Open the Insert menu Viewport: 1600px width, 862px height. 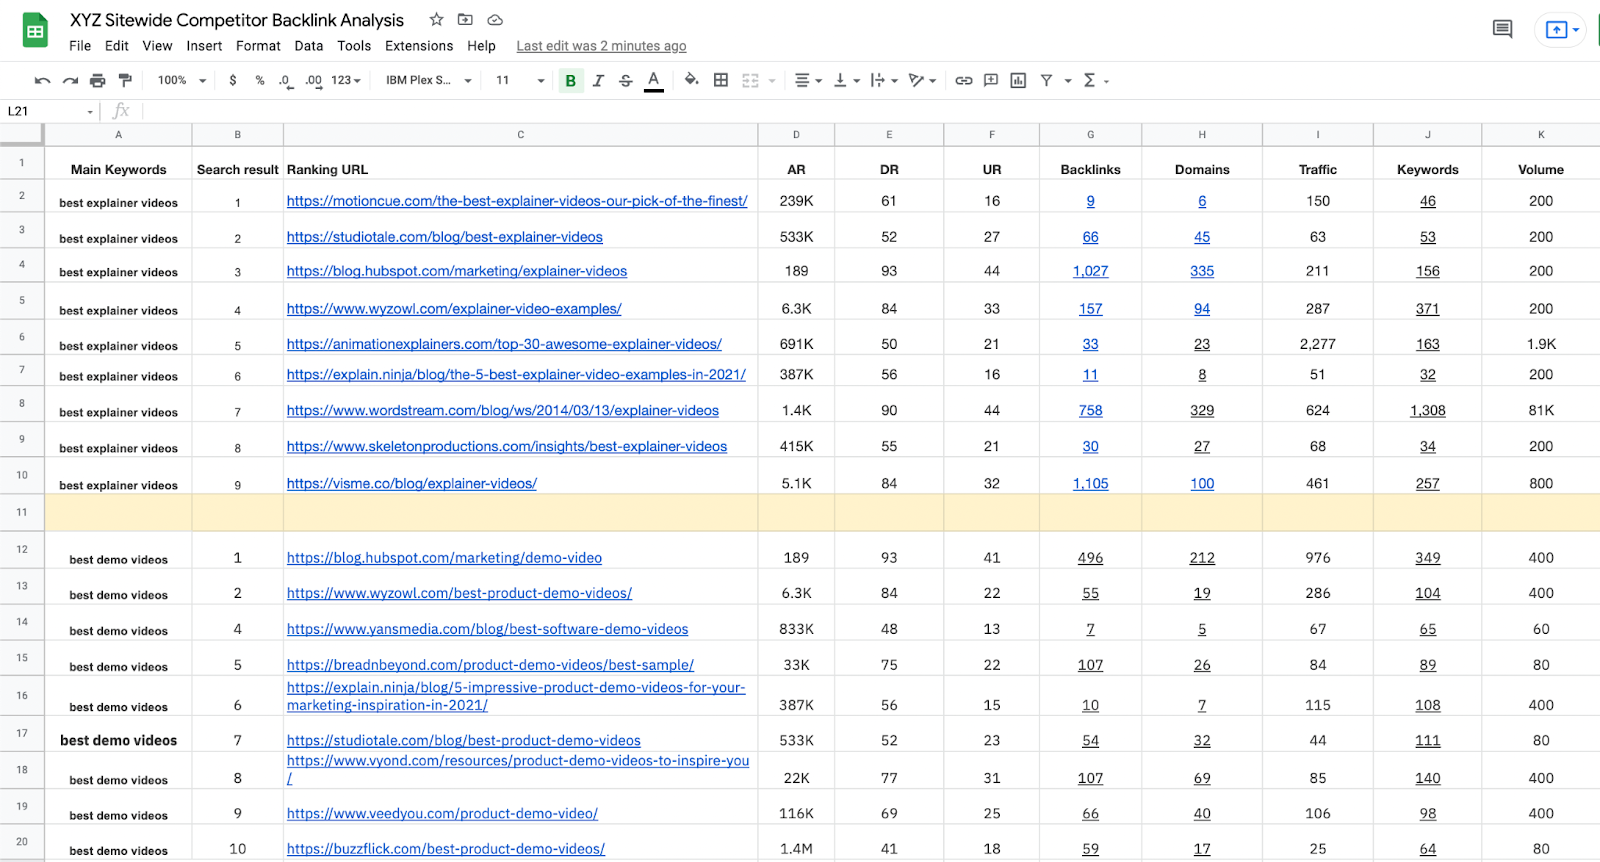coord(204,46)
